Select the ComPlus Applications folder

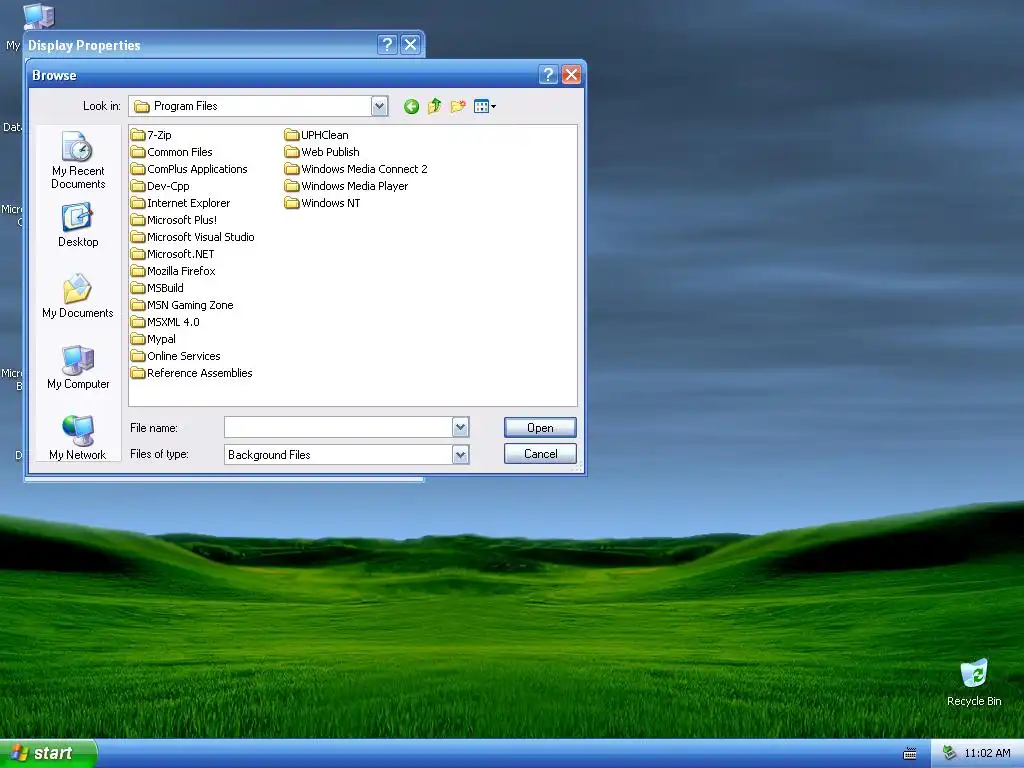pos(189,169)
